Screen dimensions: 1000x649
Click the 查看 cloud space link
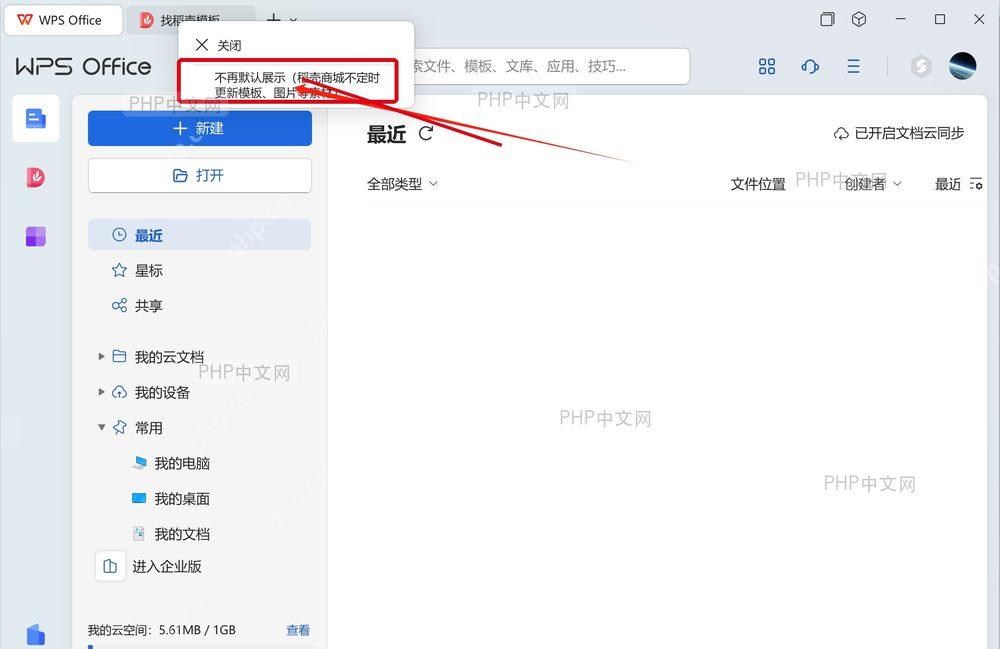pos(298,631)
